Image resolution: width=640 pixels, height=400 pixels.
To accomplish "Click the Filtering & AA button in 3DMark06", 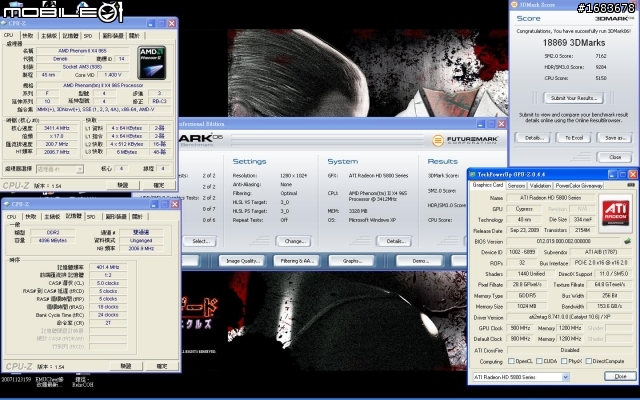I will pyautogui.click(x=296, y=261).
